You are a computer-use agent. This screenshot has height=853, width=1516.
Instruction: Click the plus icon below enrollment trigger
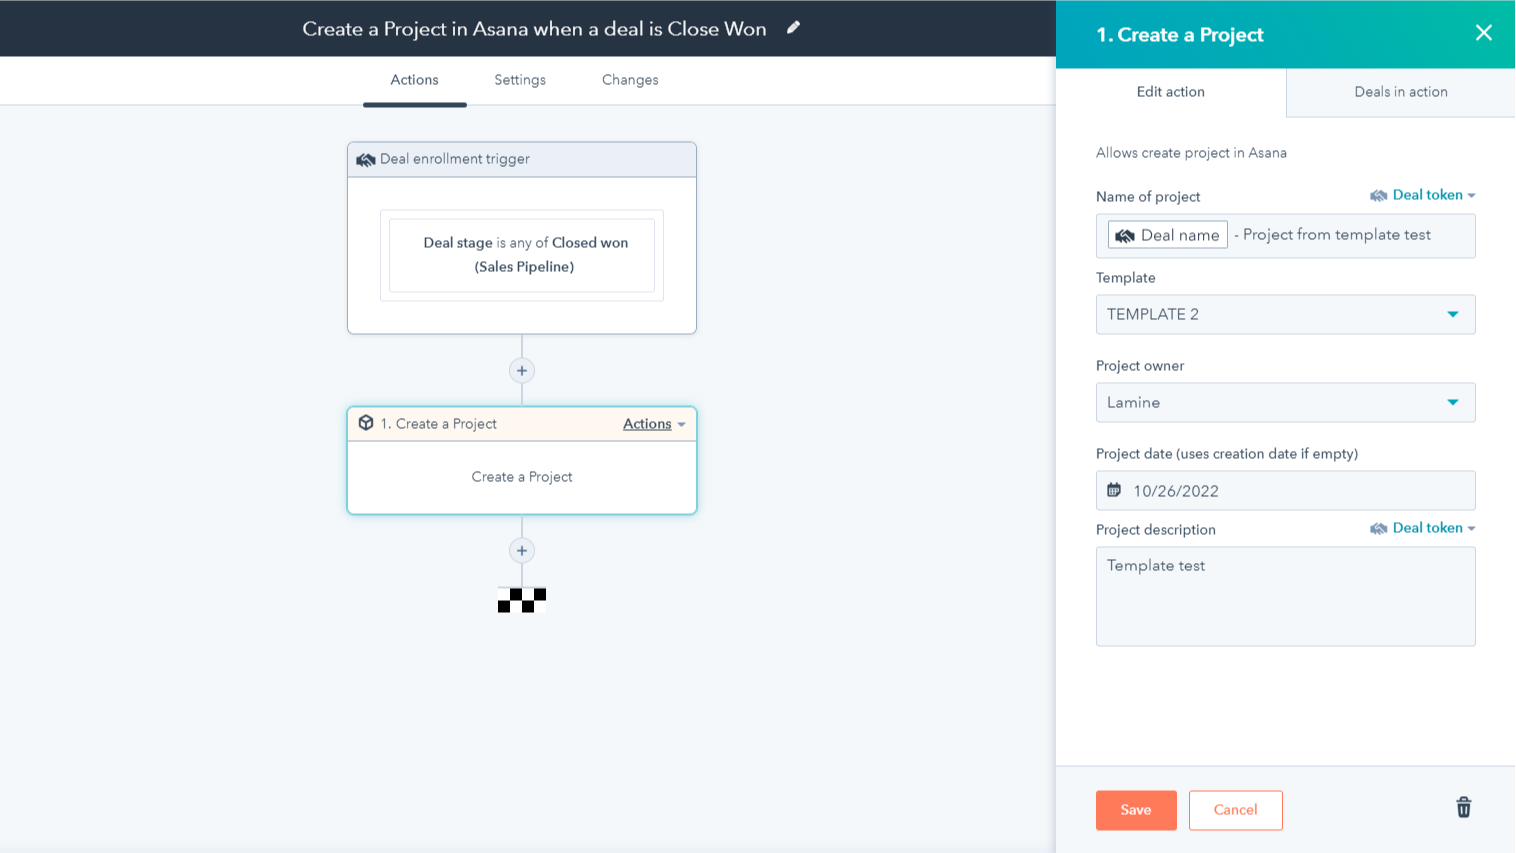click(522, 371)
